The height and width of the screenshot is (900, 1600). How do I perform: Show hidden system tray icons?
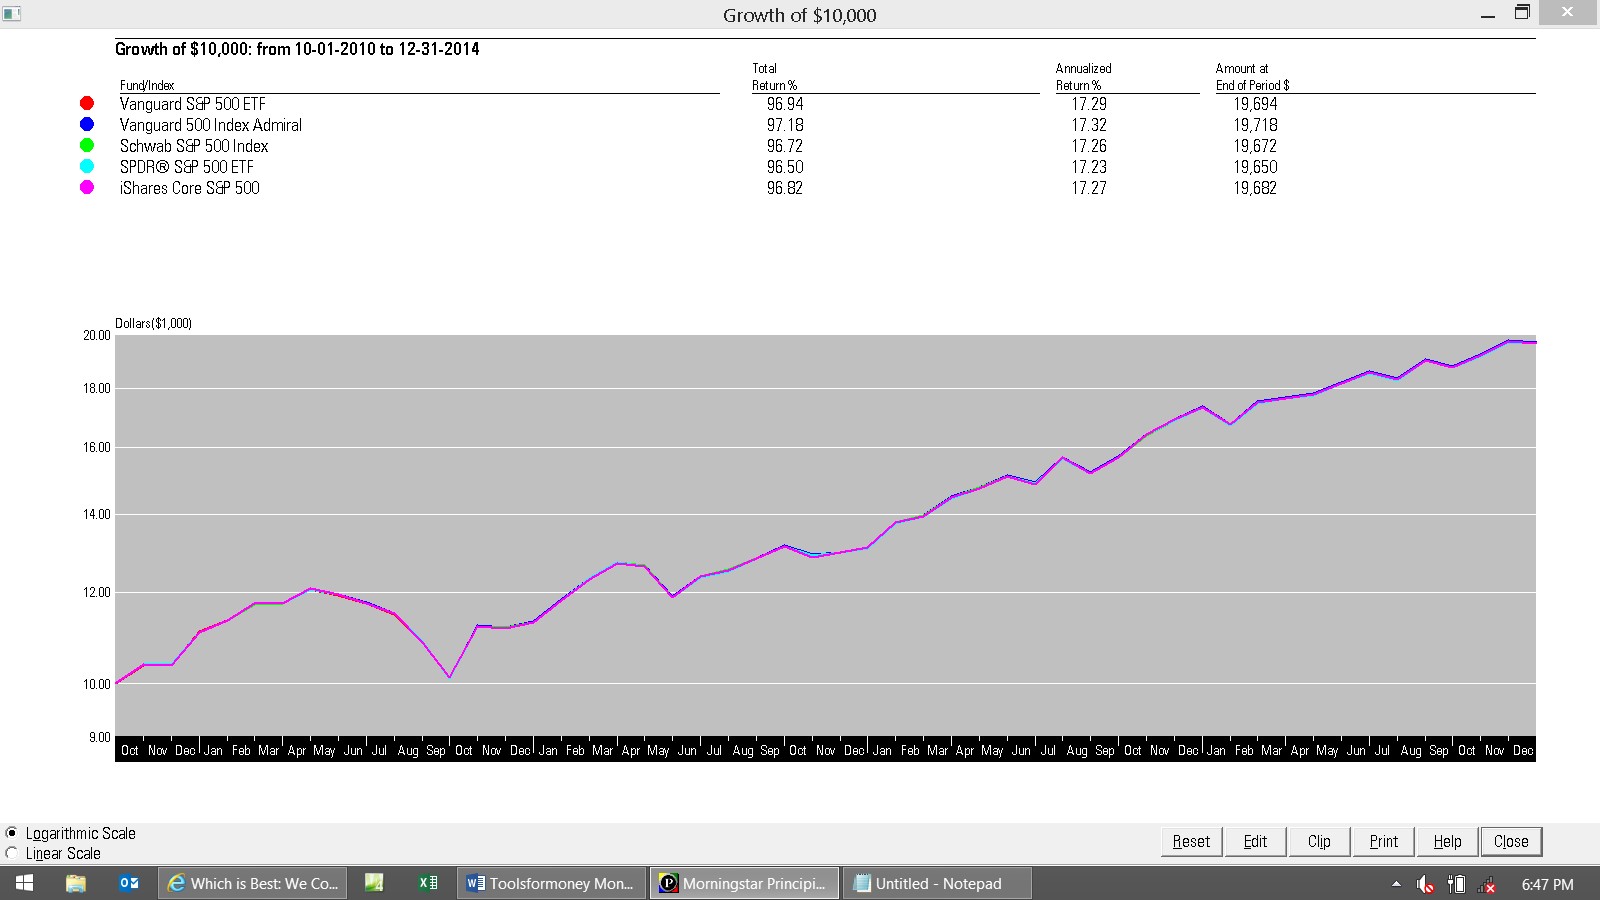click(1396, 884)
